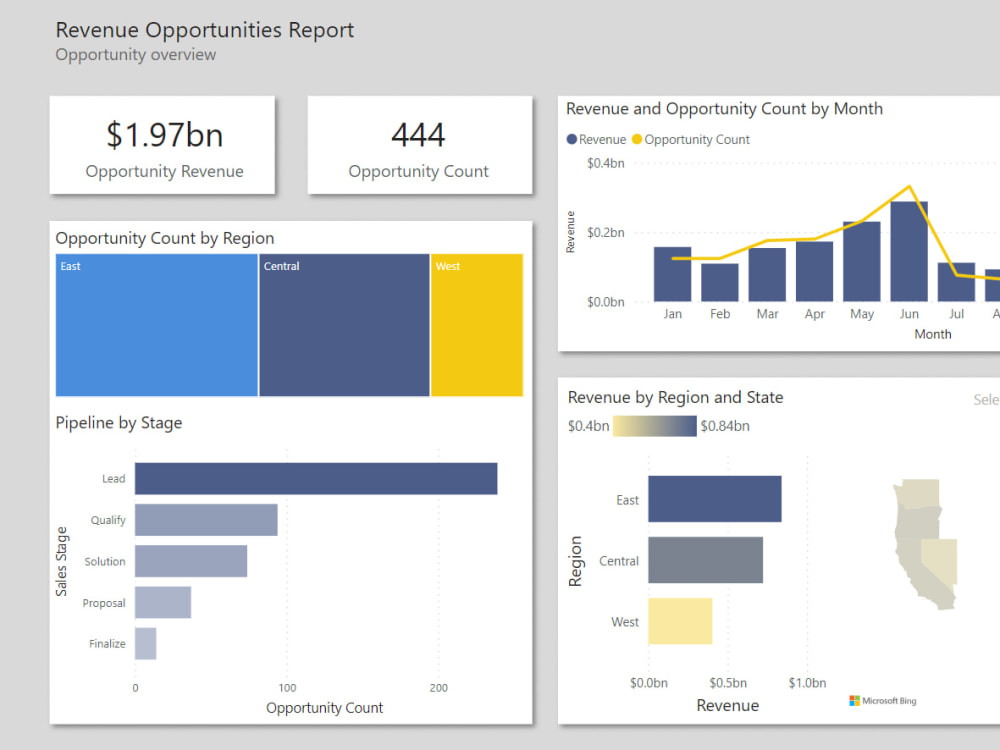Click the Qualify bar in Pipeline by Stage
Image resolution: width=1000 pixels, height=750 pixels.
point(205,520)
